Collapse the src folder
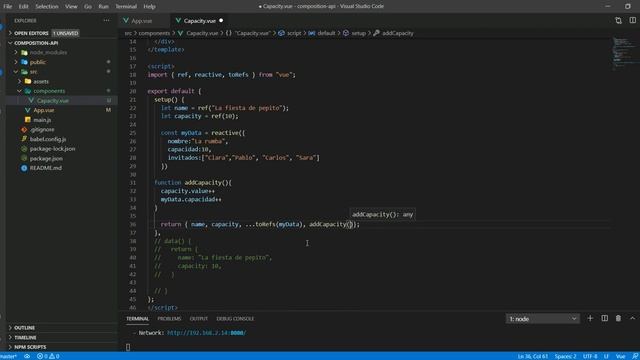This screenshot has height=360, width=640. pos(33,72)
